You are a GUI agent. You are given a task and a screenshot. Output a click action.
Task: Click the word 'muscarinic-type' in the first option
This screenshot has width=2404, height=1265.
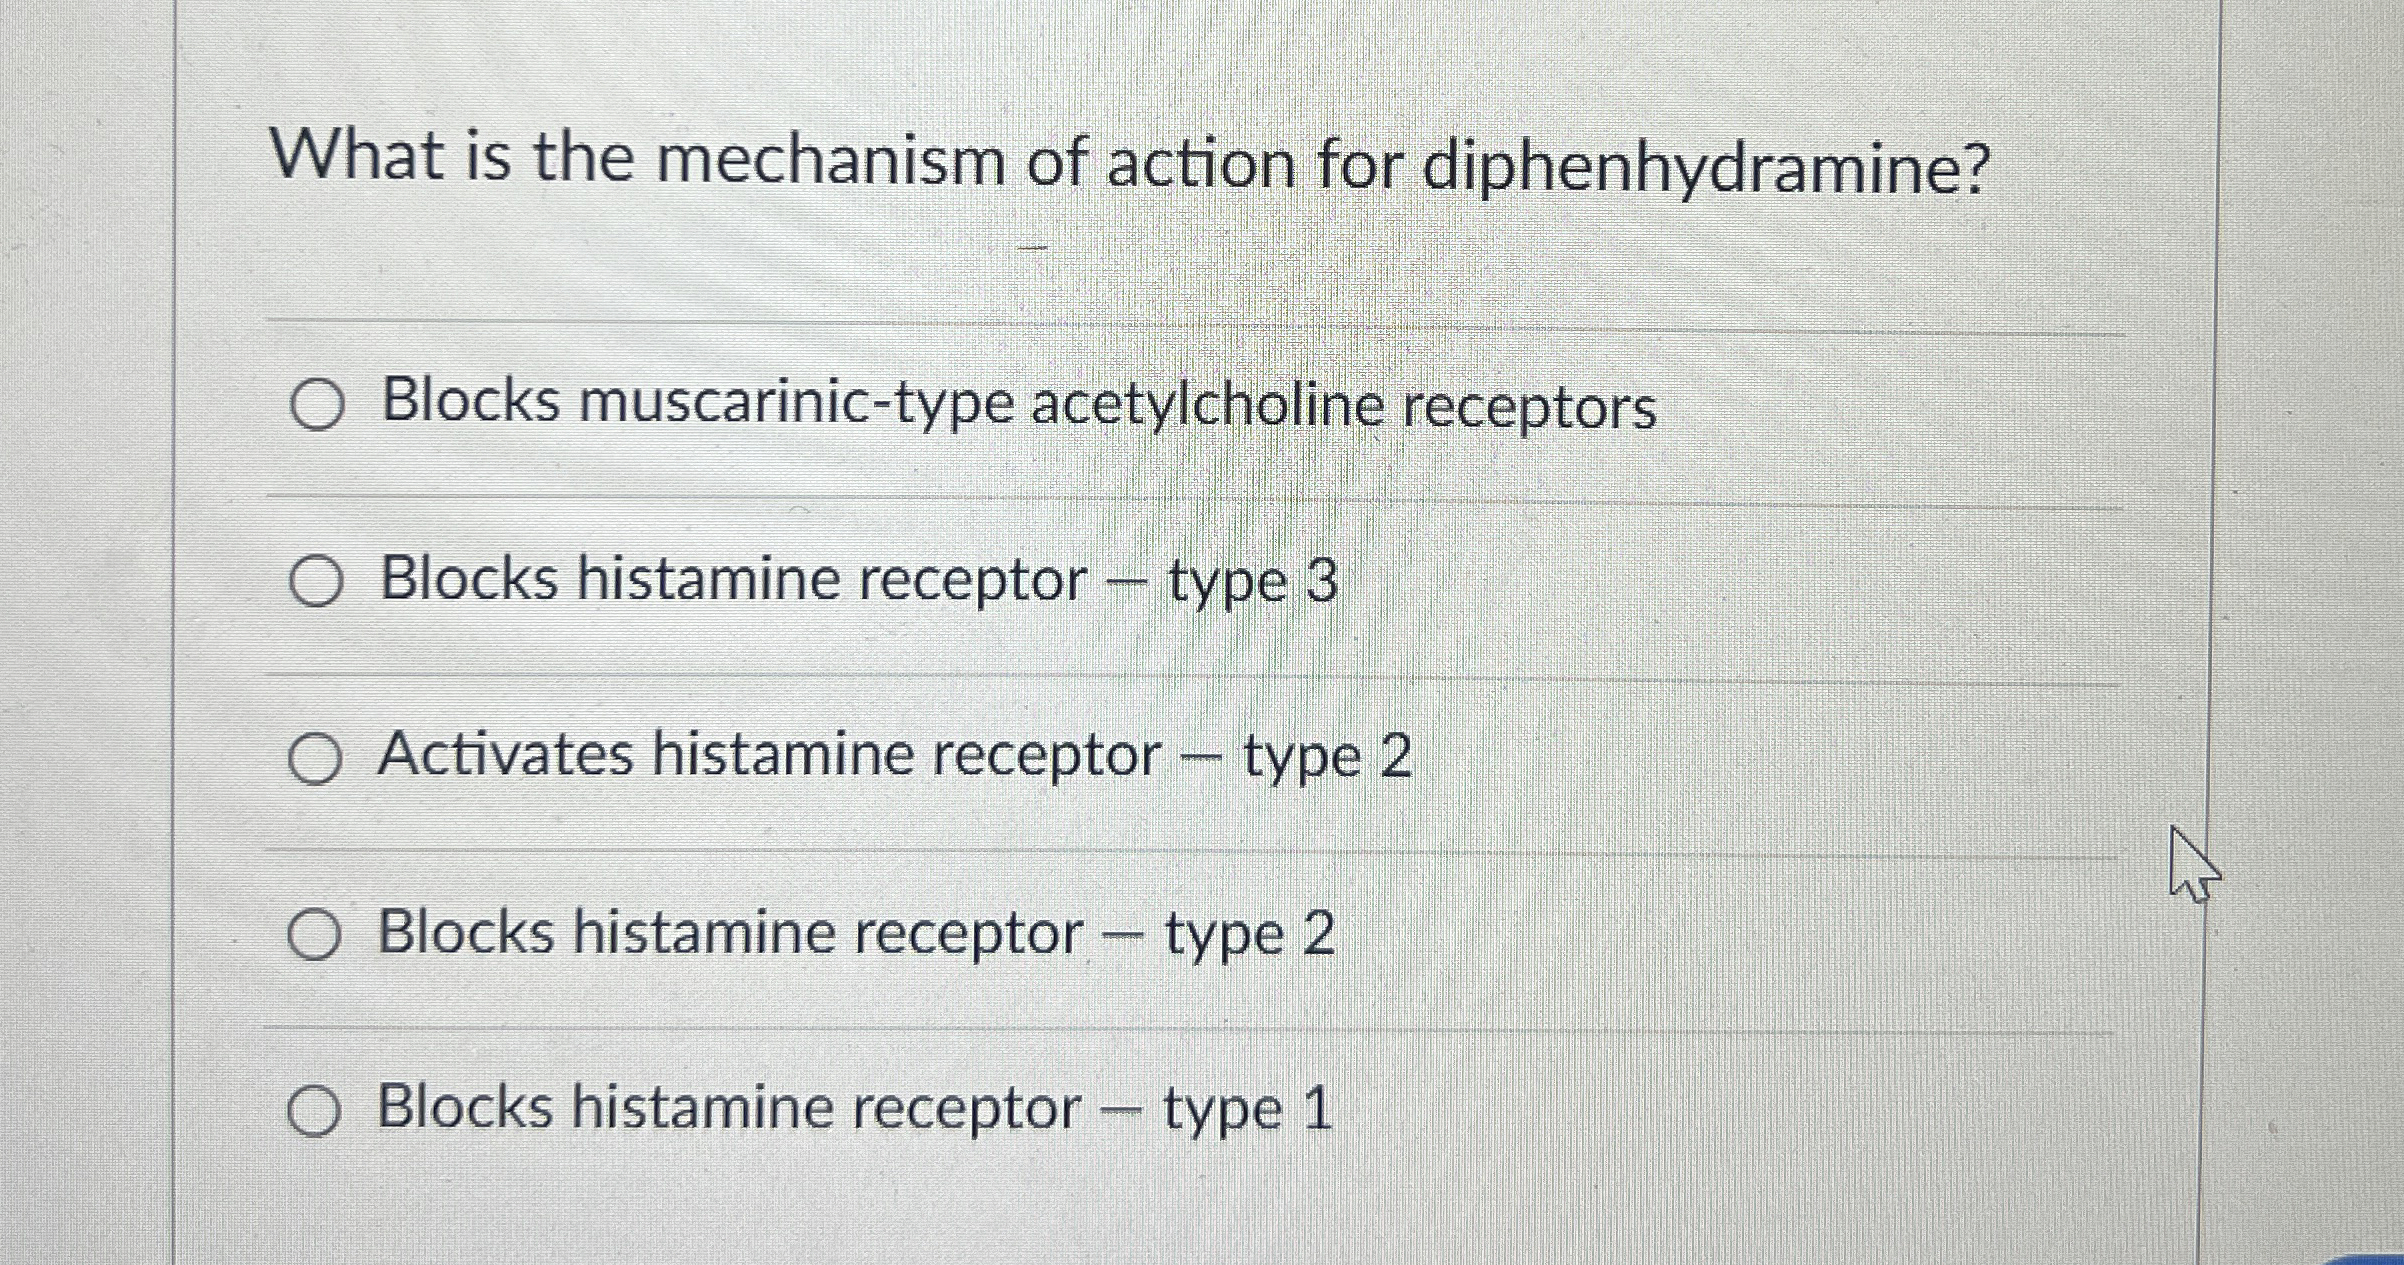click(x=796, y=404)
